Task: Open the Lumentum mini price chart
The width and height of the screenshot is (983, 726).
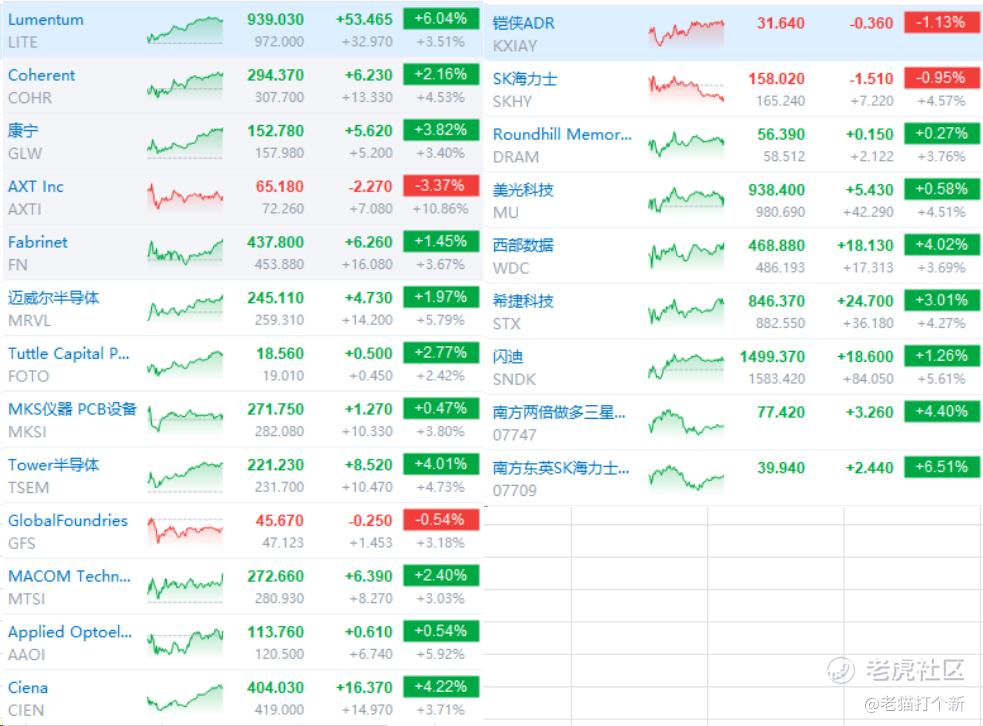Action: pyautogui.click(x=185, y=30)
